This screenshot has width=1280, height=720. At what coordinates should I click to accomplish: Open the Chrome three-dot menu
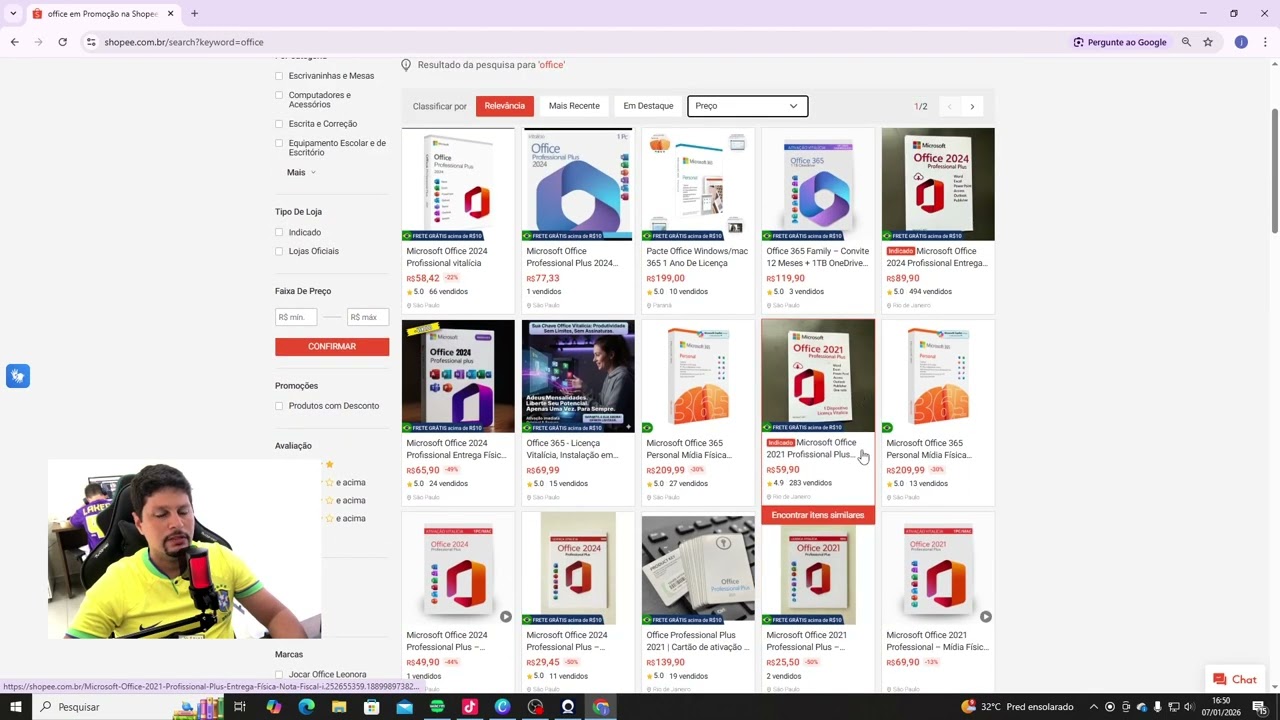coord(1265,42)
